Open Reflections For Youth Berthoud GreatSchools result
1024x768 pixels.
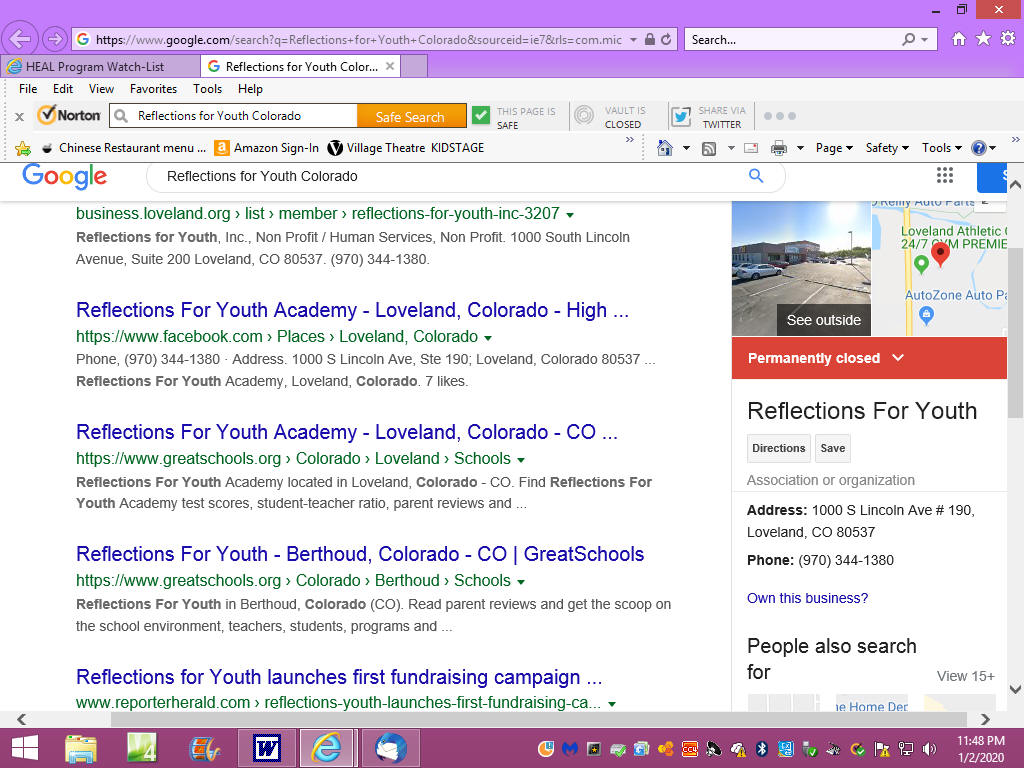point(360,554)
